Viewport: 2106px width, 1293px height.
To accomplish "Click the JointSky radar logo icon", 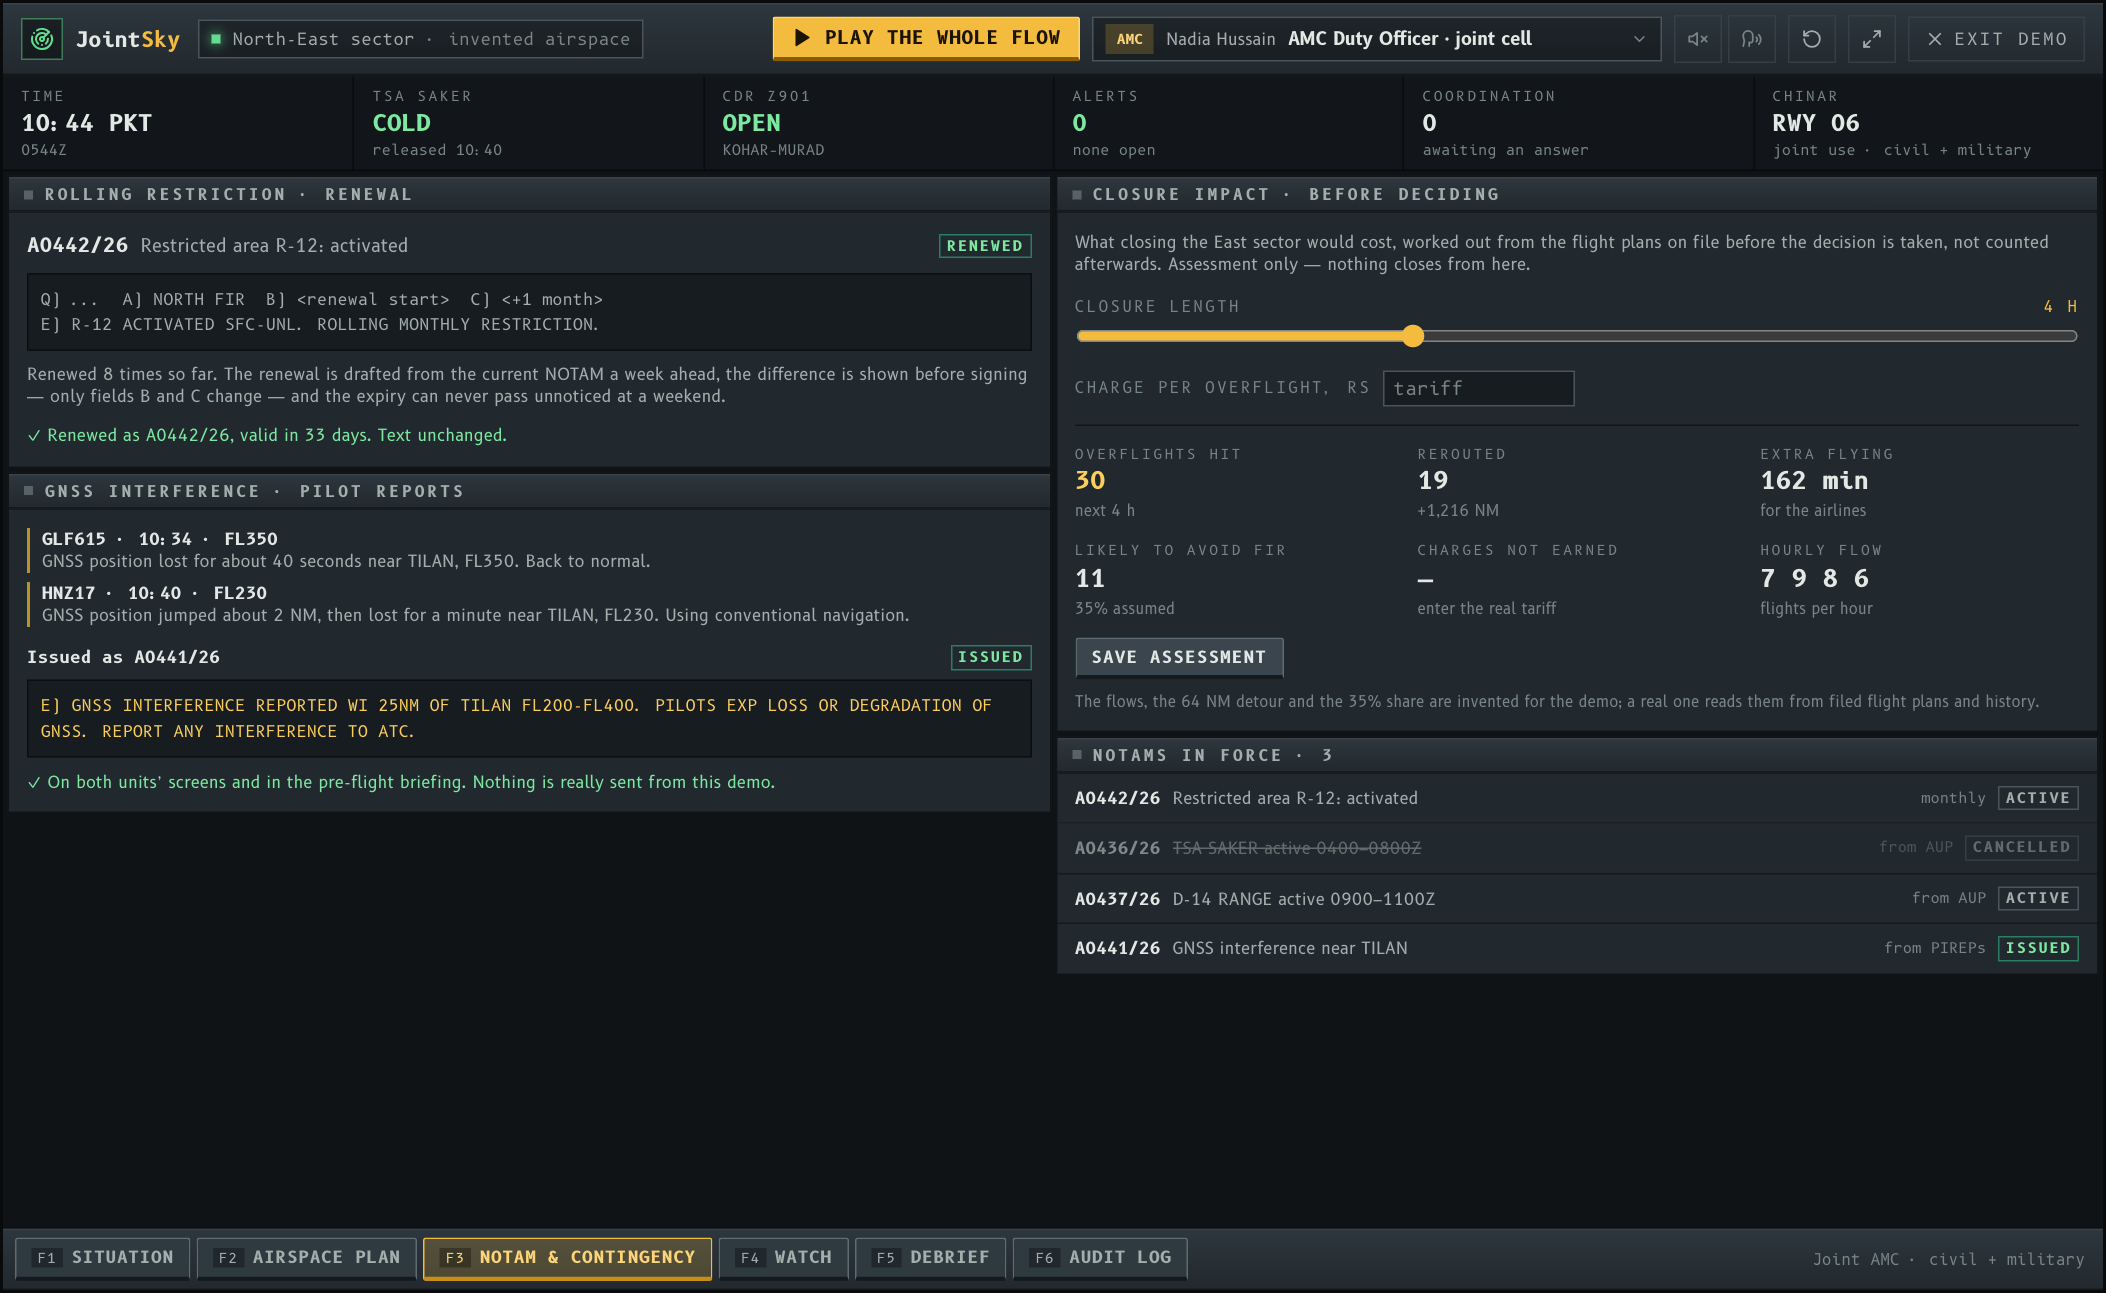I will pos(42,39).
